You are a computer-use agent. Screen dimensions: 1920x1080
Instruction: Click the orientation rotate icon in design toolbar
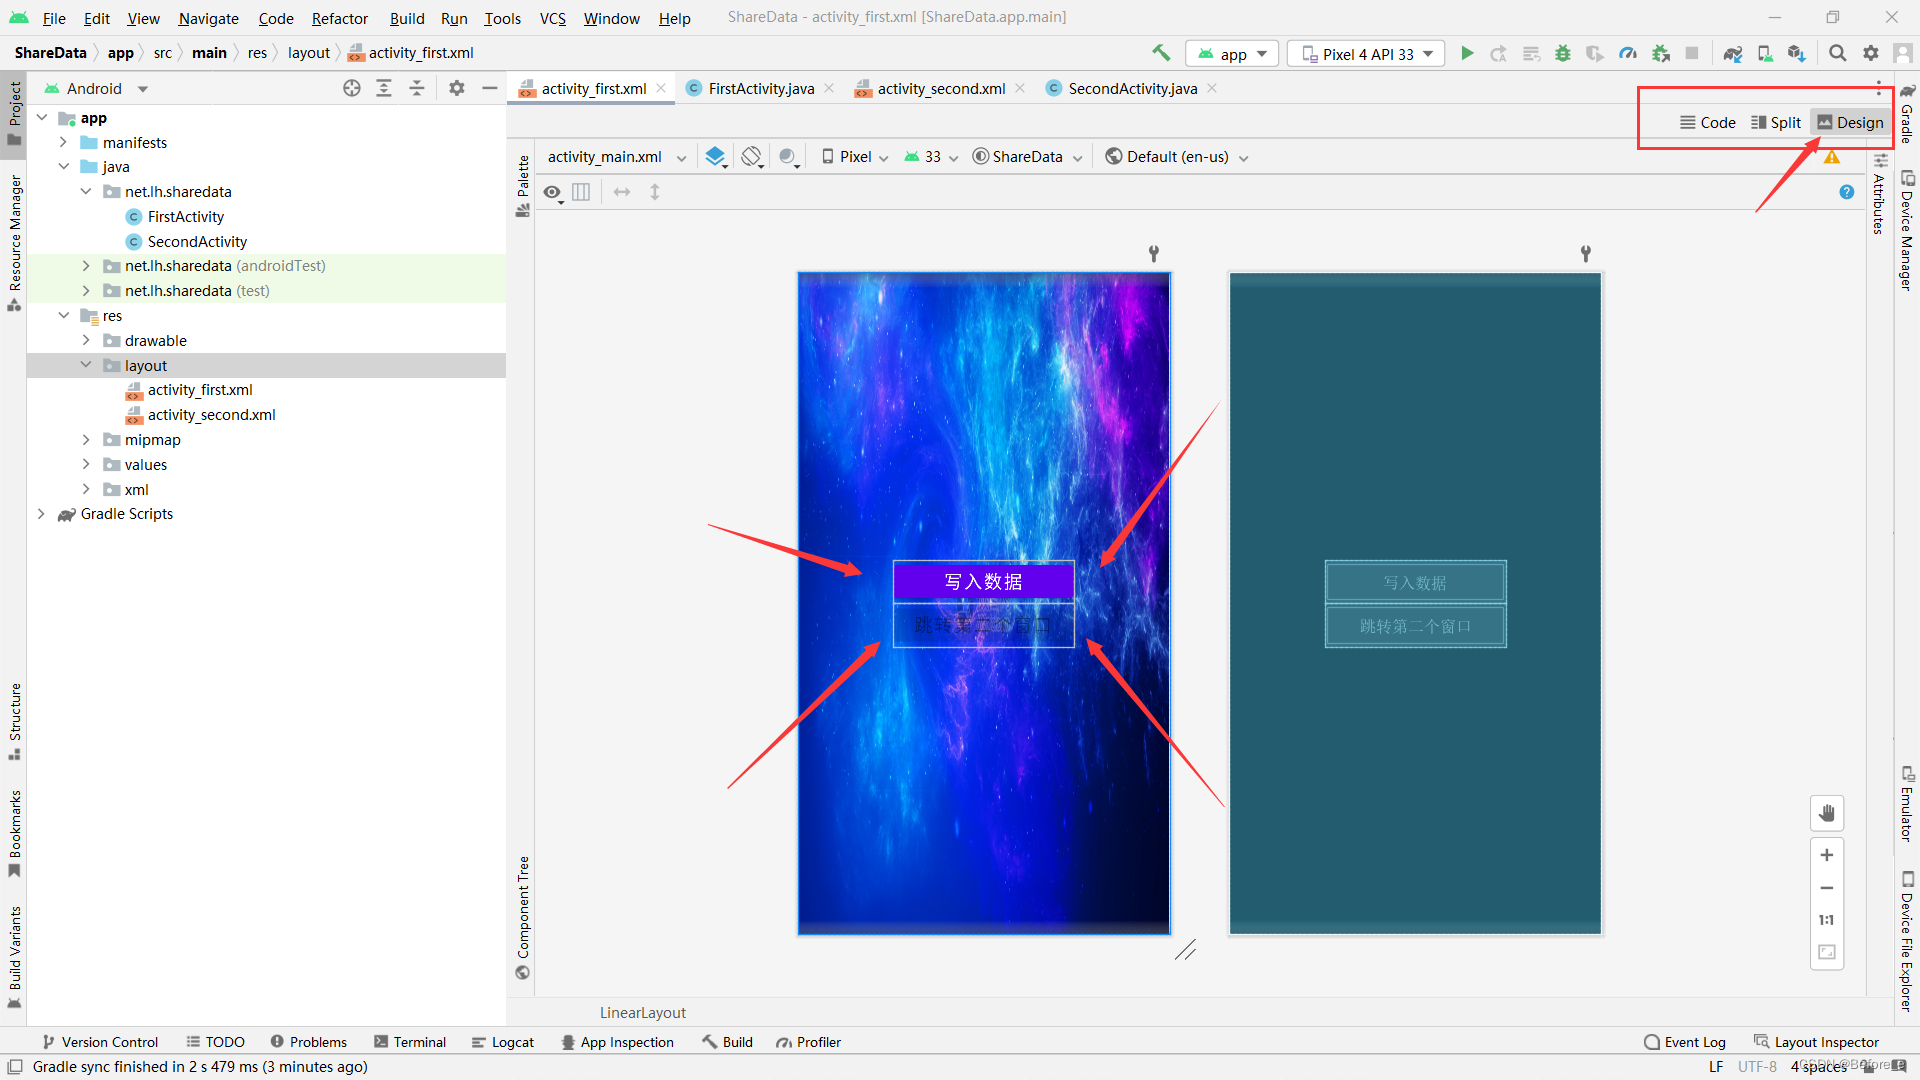click(x=752, y=157)
